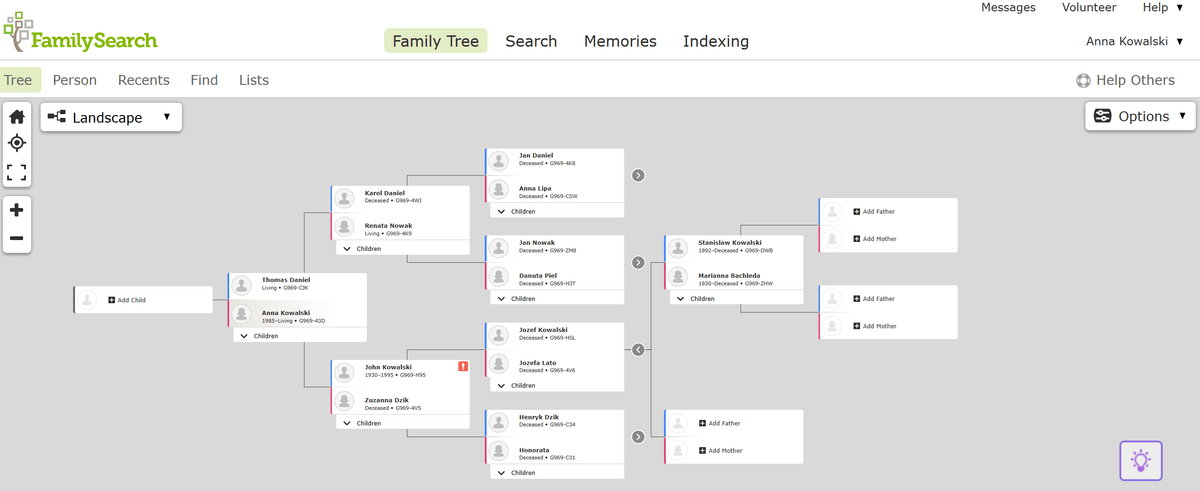Open the Options dropdown
This screenshot has height=491, width=1200.
1141,116
